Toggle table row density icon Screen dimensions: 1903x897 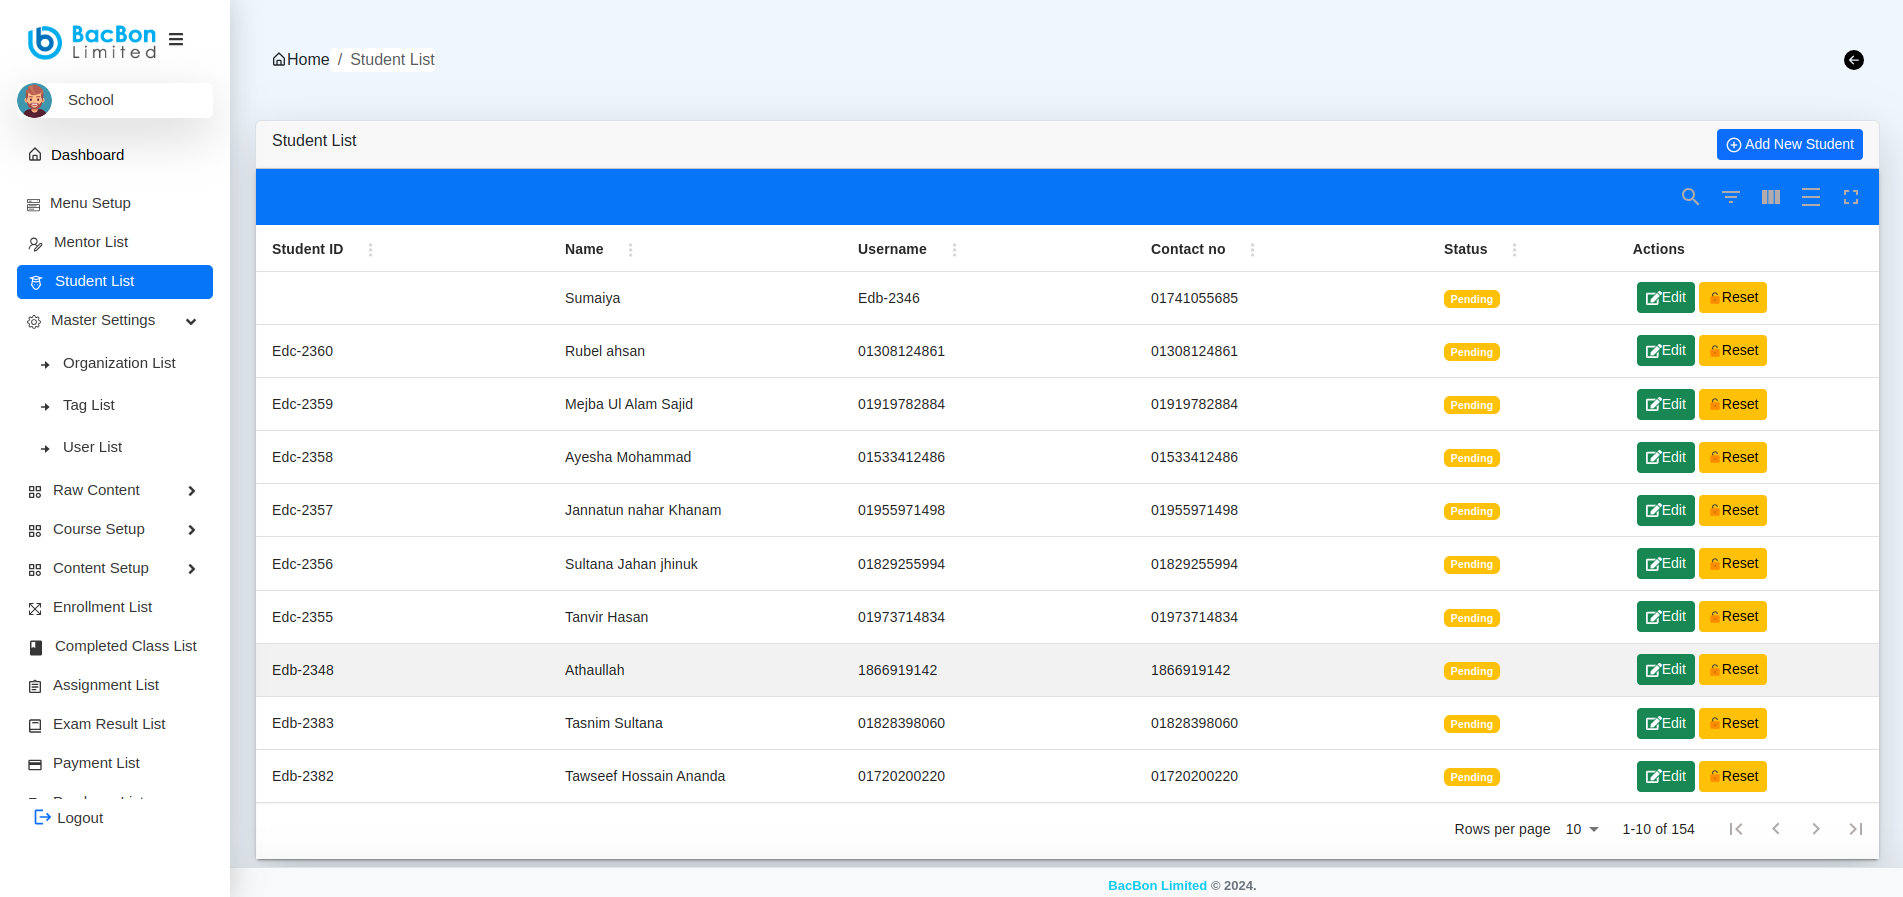(1810, 197)
